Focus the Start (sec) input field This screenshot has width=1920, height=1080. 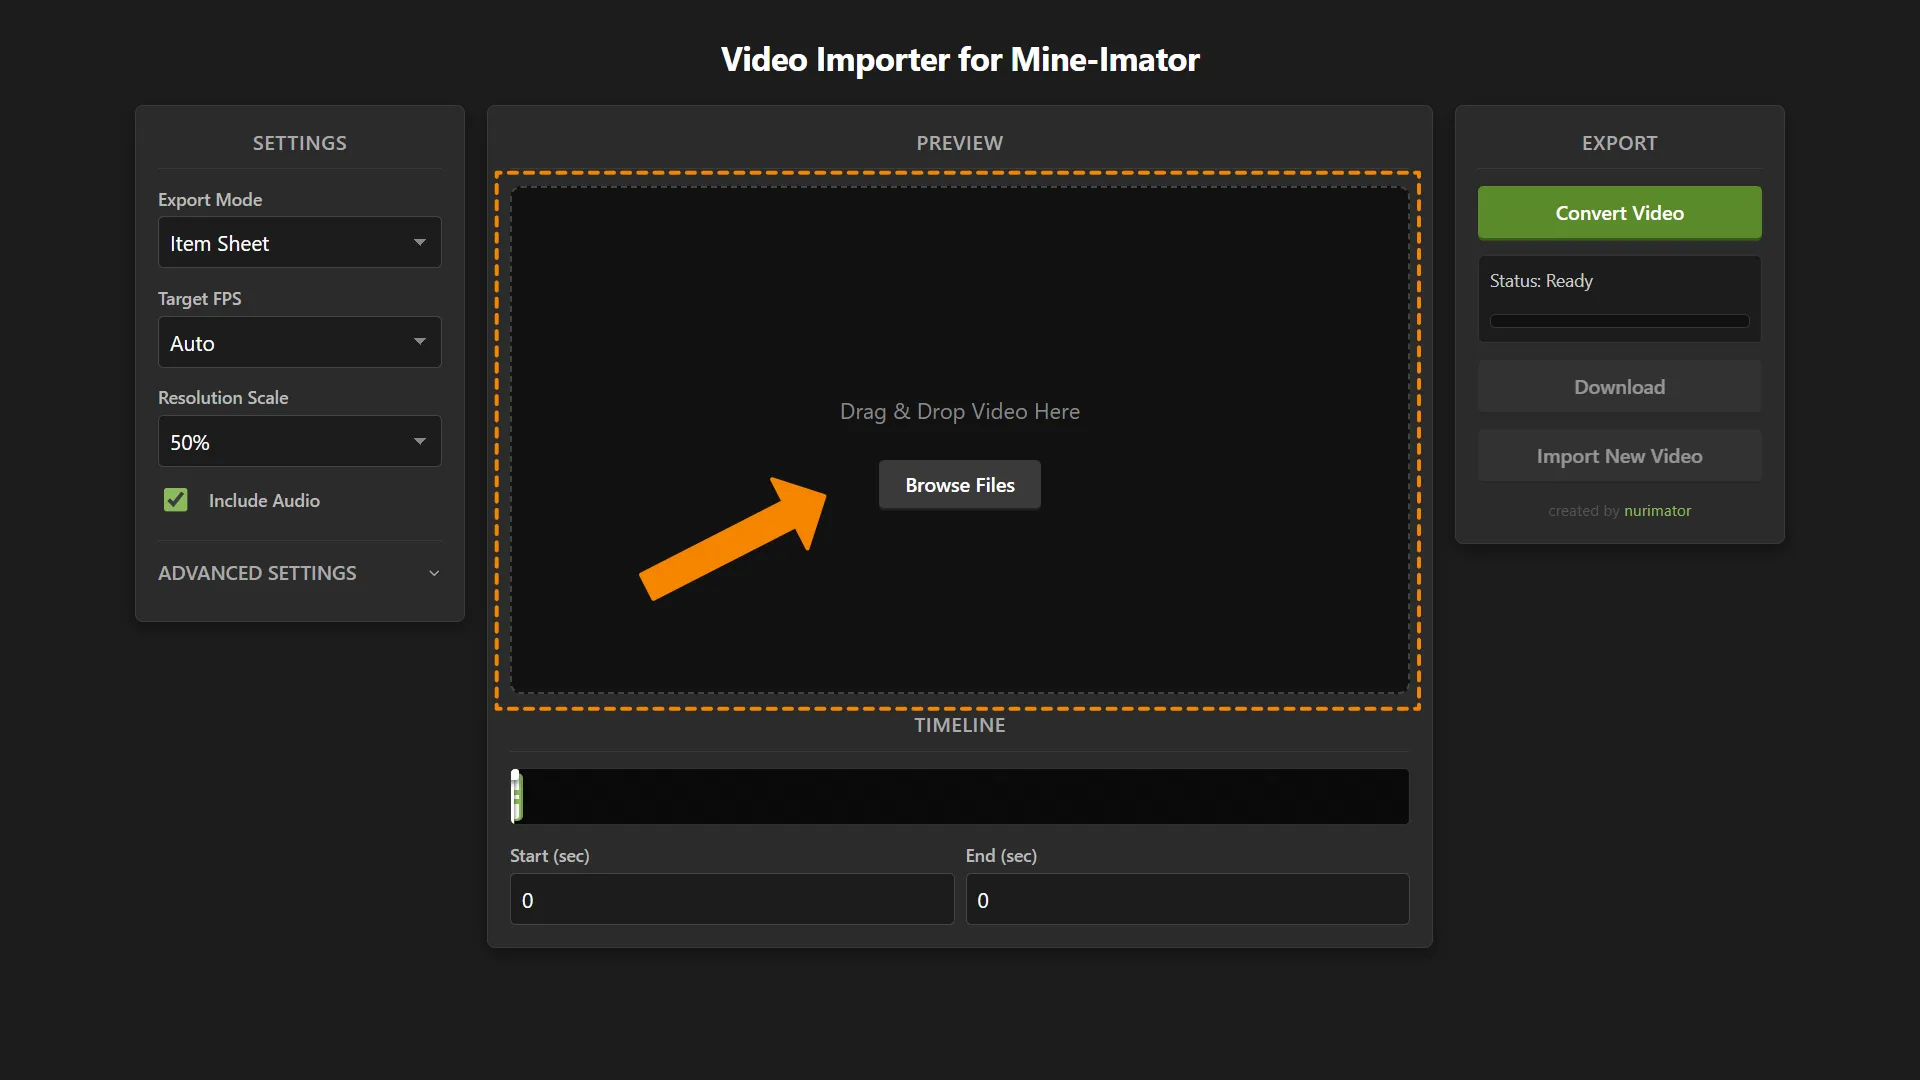click(732, 899)
